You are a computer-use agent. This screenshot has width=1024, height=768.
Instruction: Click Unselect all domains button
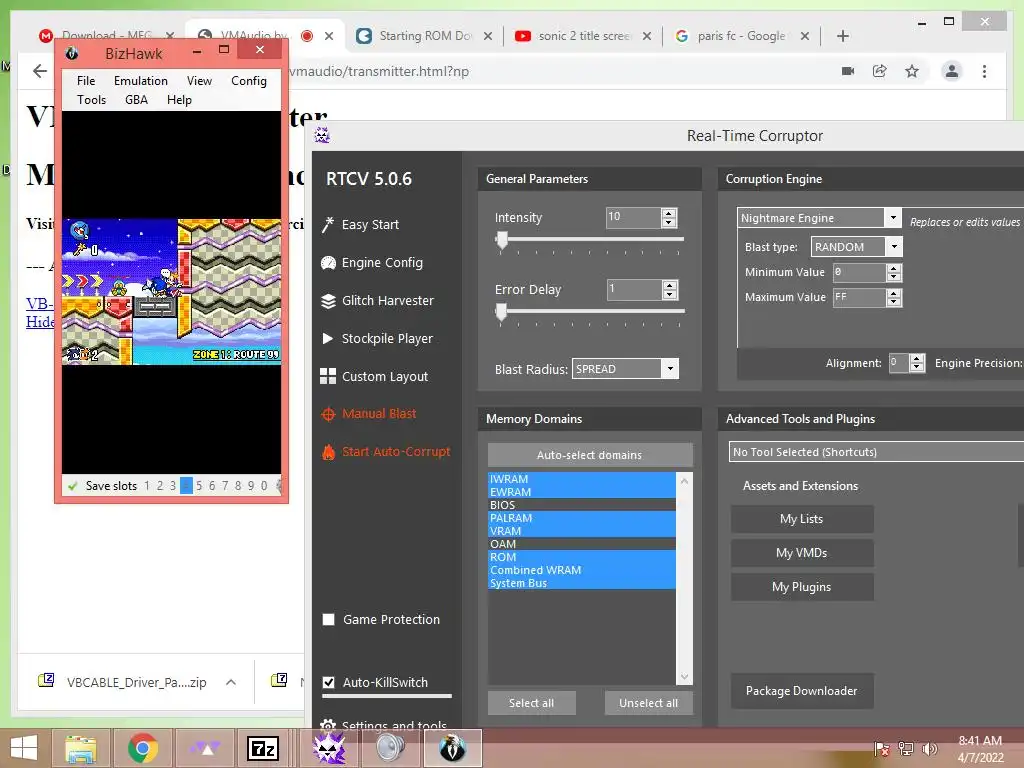[648, 703]
